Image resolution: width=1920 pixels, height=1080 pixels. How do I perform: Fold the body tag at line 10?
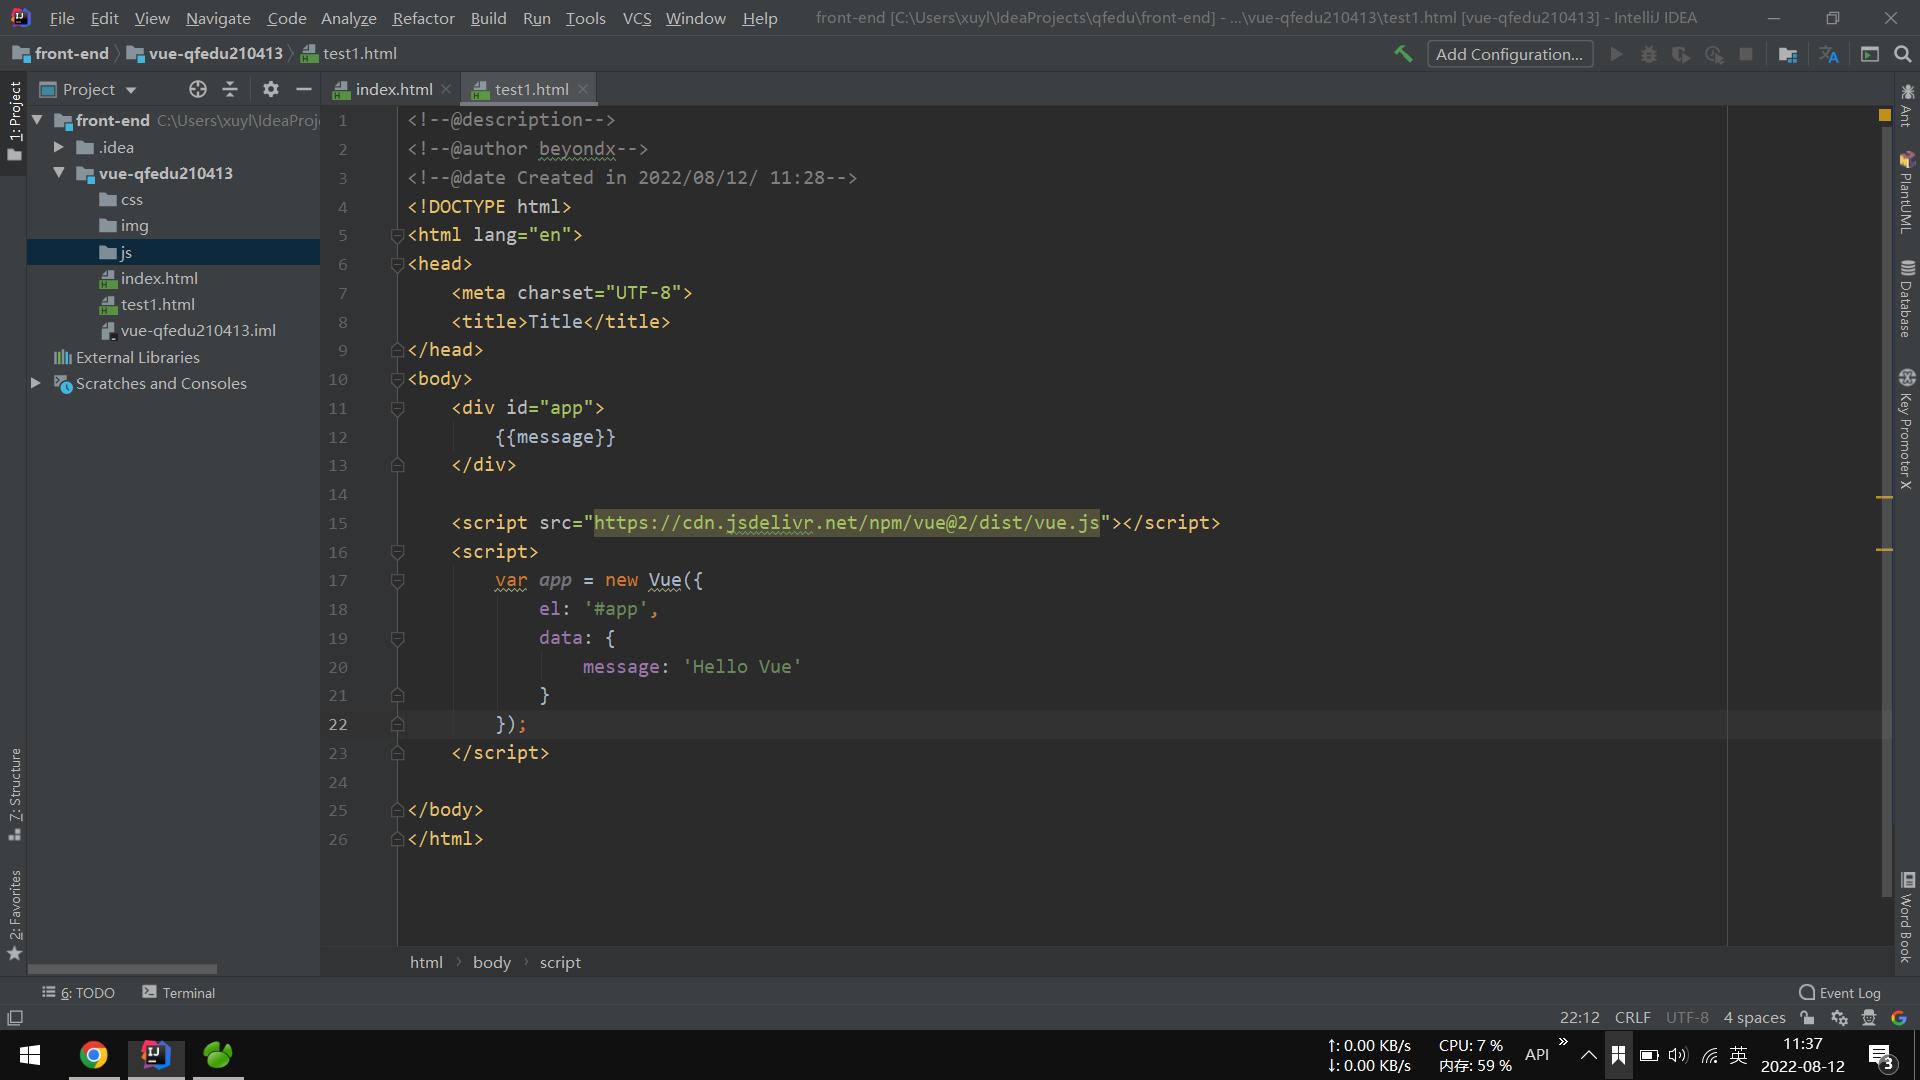(x=397, y=379)
